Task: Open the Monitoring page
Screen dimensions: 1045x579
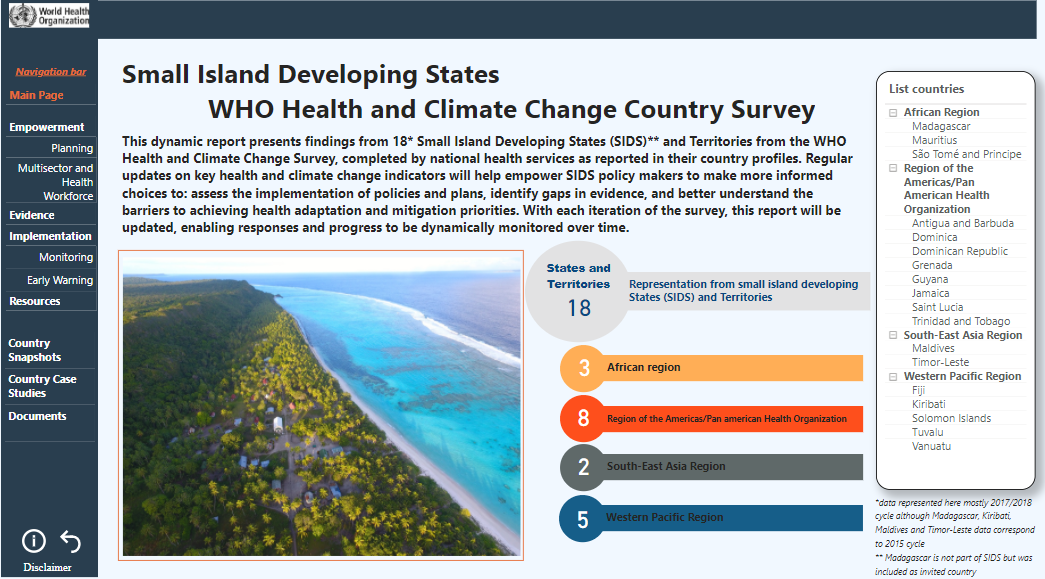Action: click(66, 257)
